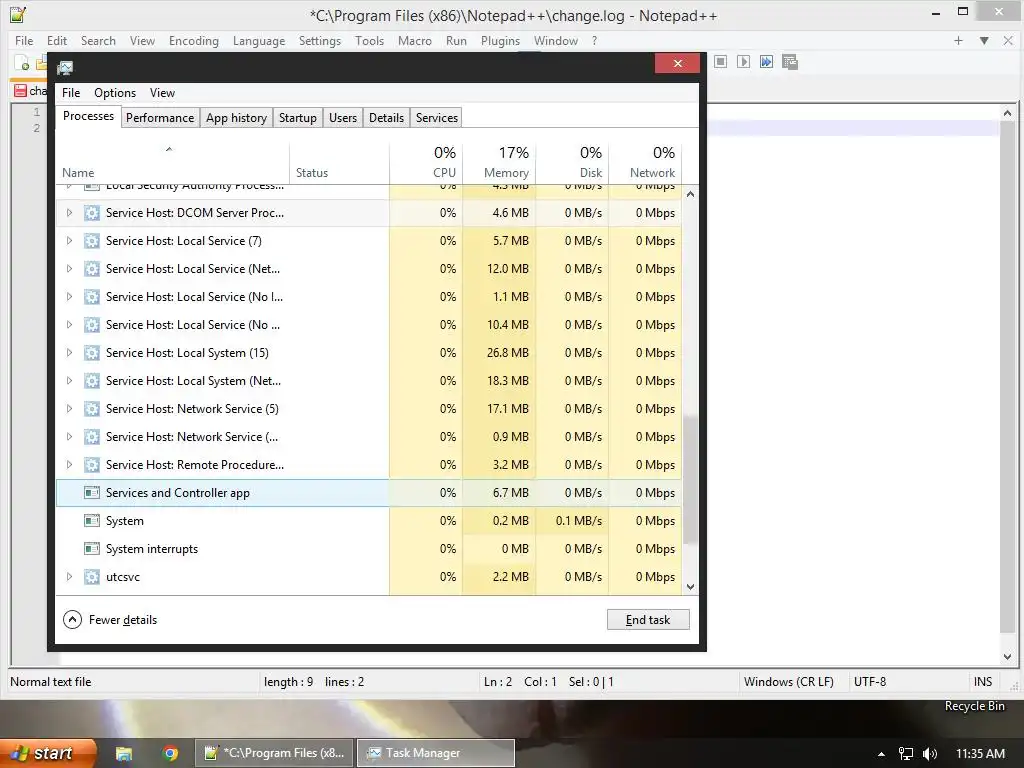Switch to the App history tab
Image resolution: width=1024 pixels, height=768 pixels.
click(x=236, y=118)
